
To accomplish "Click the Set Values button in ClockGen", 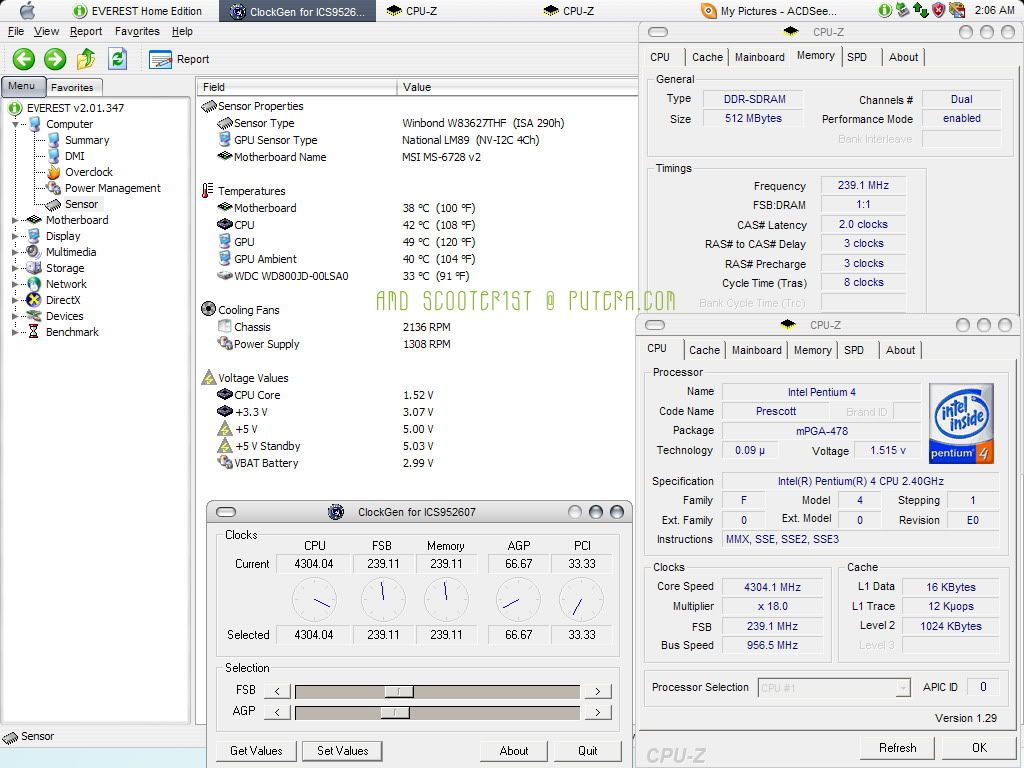I will (x=343, y=751).
